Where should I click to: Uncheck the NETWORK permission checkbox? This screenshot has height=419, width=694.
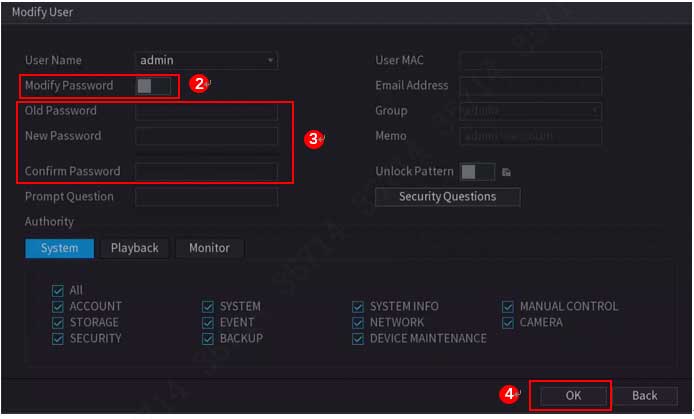tap(358, 323)
